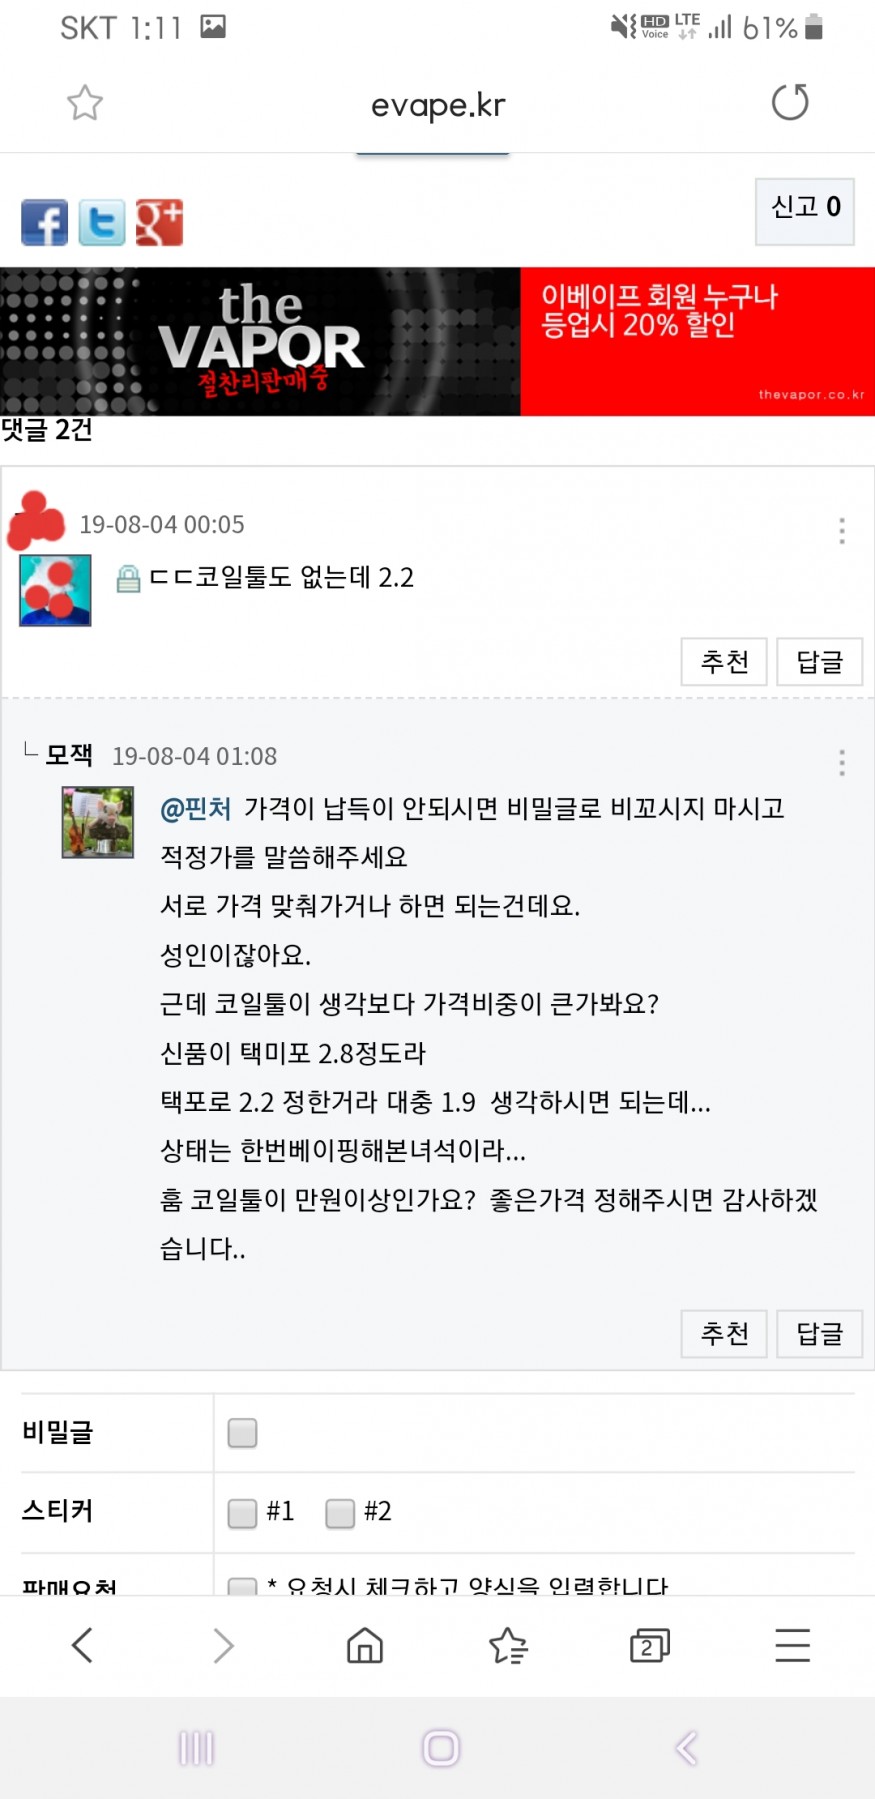875x1799 pixels.
Task: Reload the evape.kr page
Action: [x=790, y=103]
